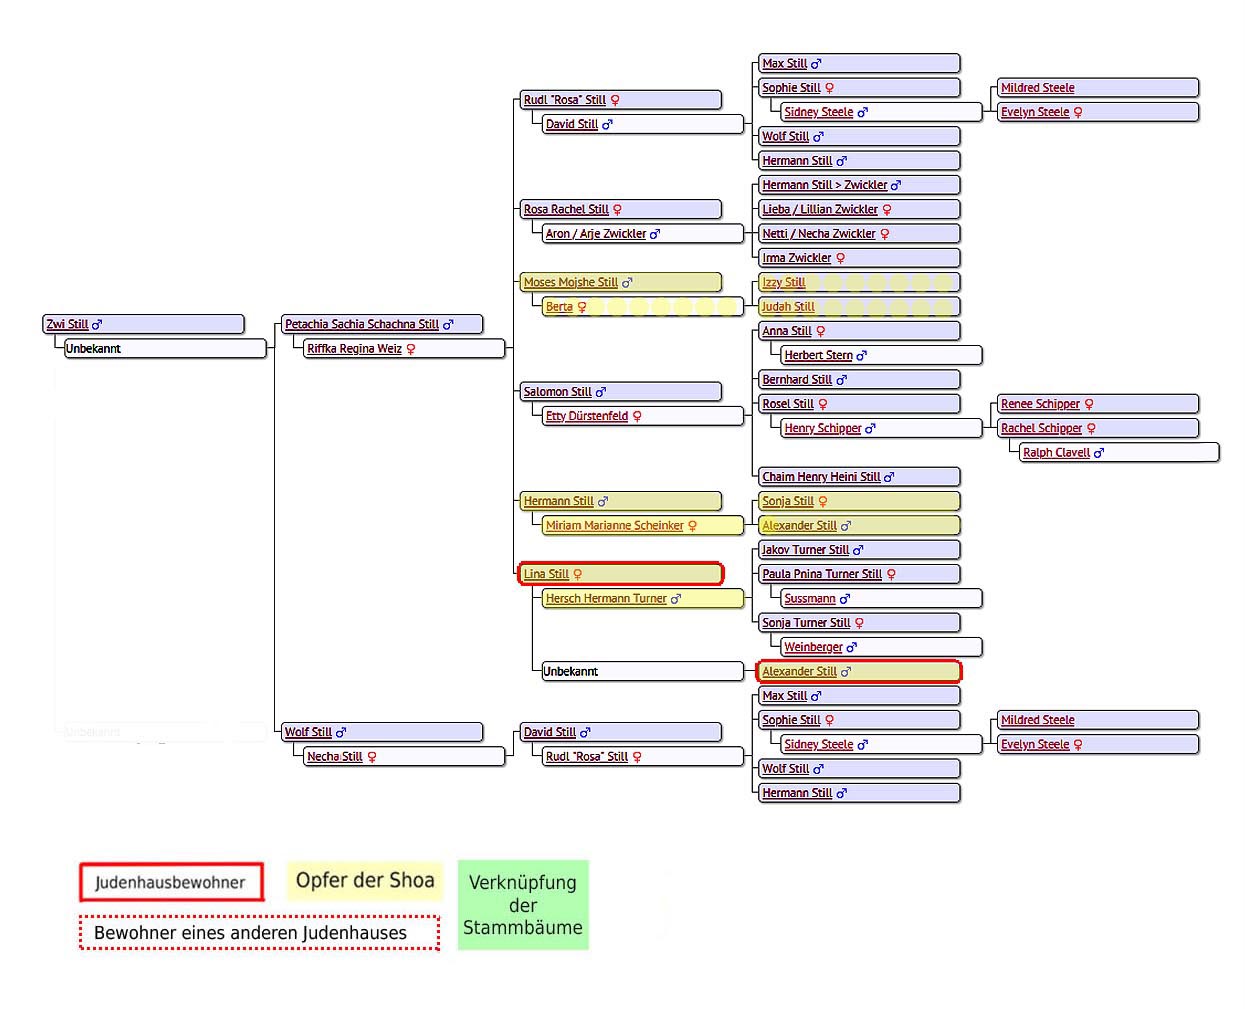The width and height of the screenshot is (1246, 1009).
Task: Open the Jakov Turner Still link
Action: (805, 550)
